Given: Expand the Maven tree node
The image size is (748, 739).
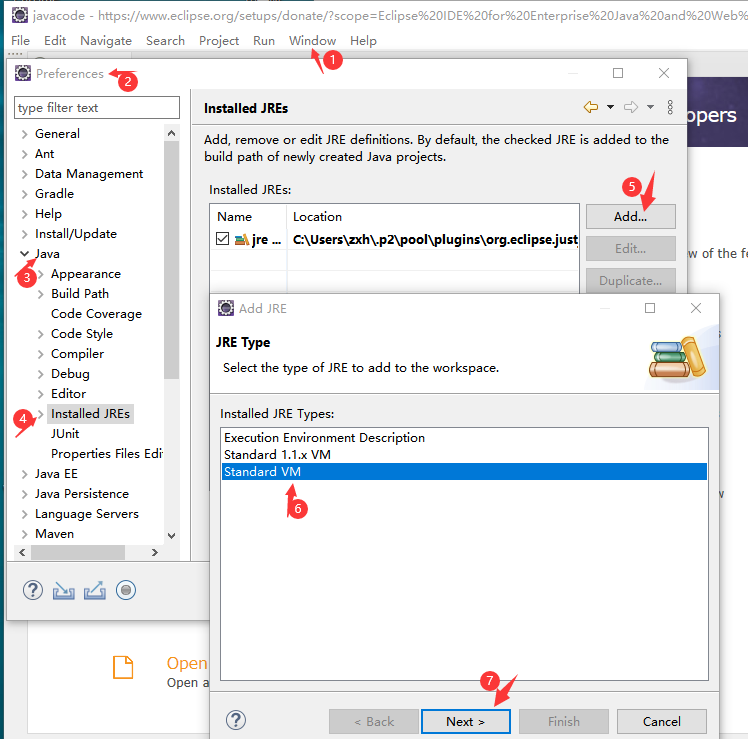Looking at the screenshot, I should 25,534.
